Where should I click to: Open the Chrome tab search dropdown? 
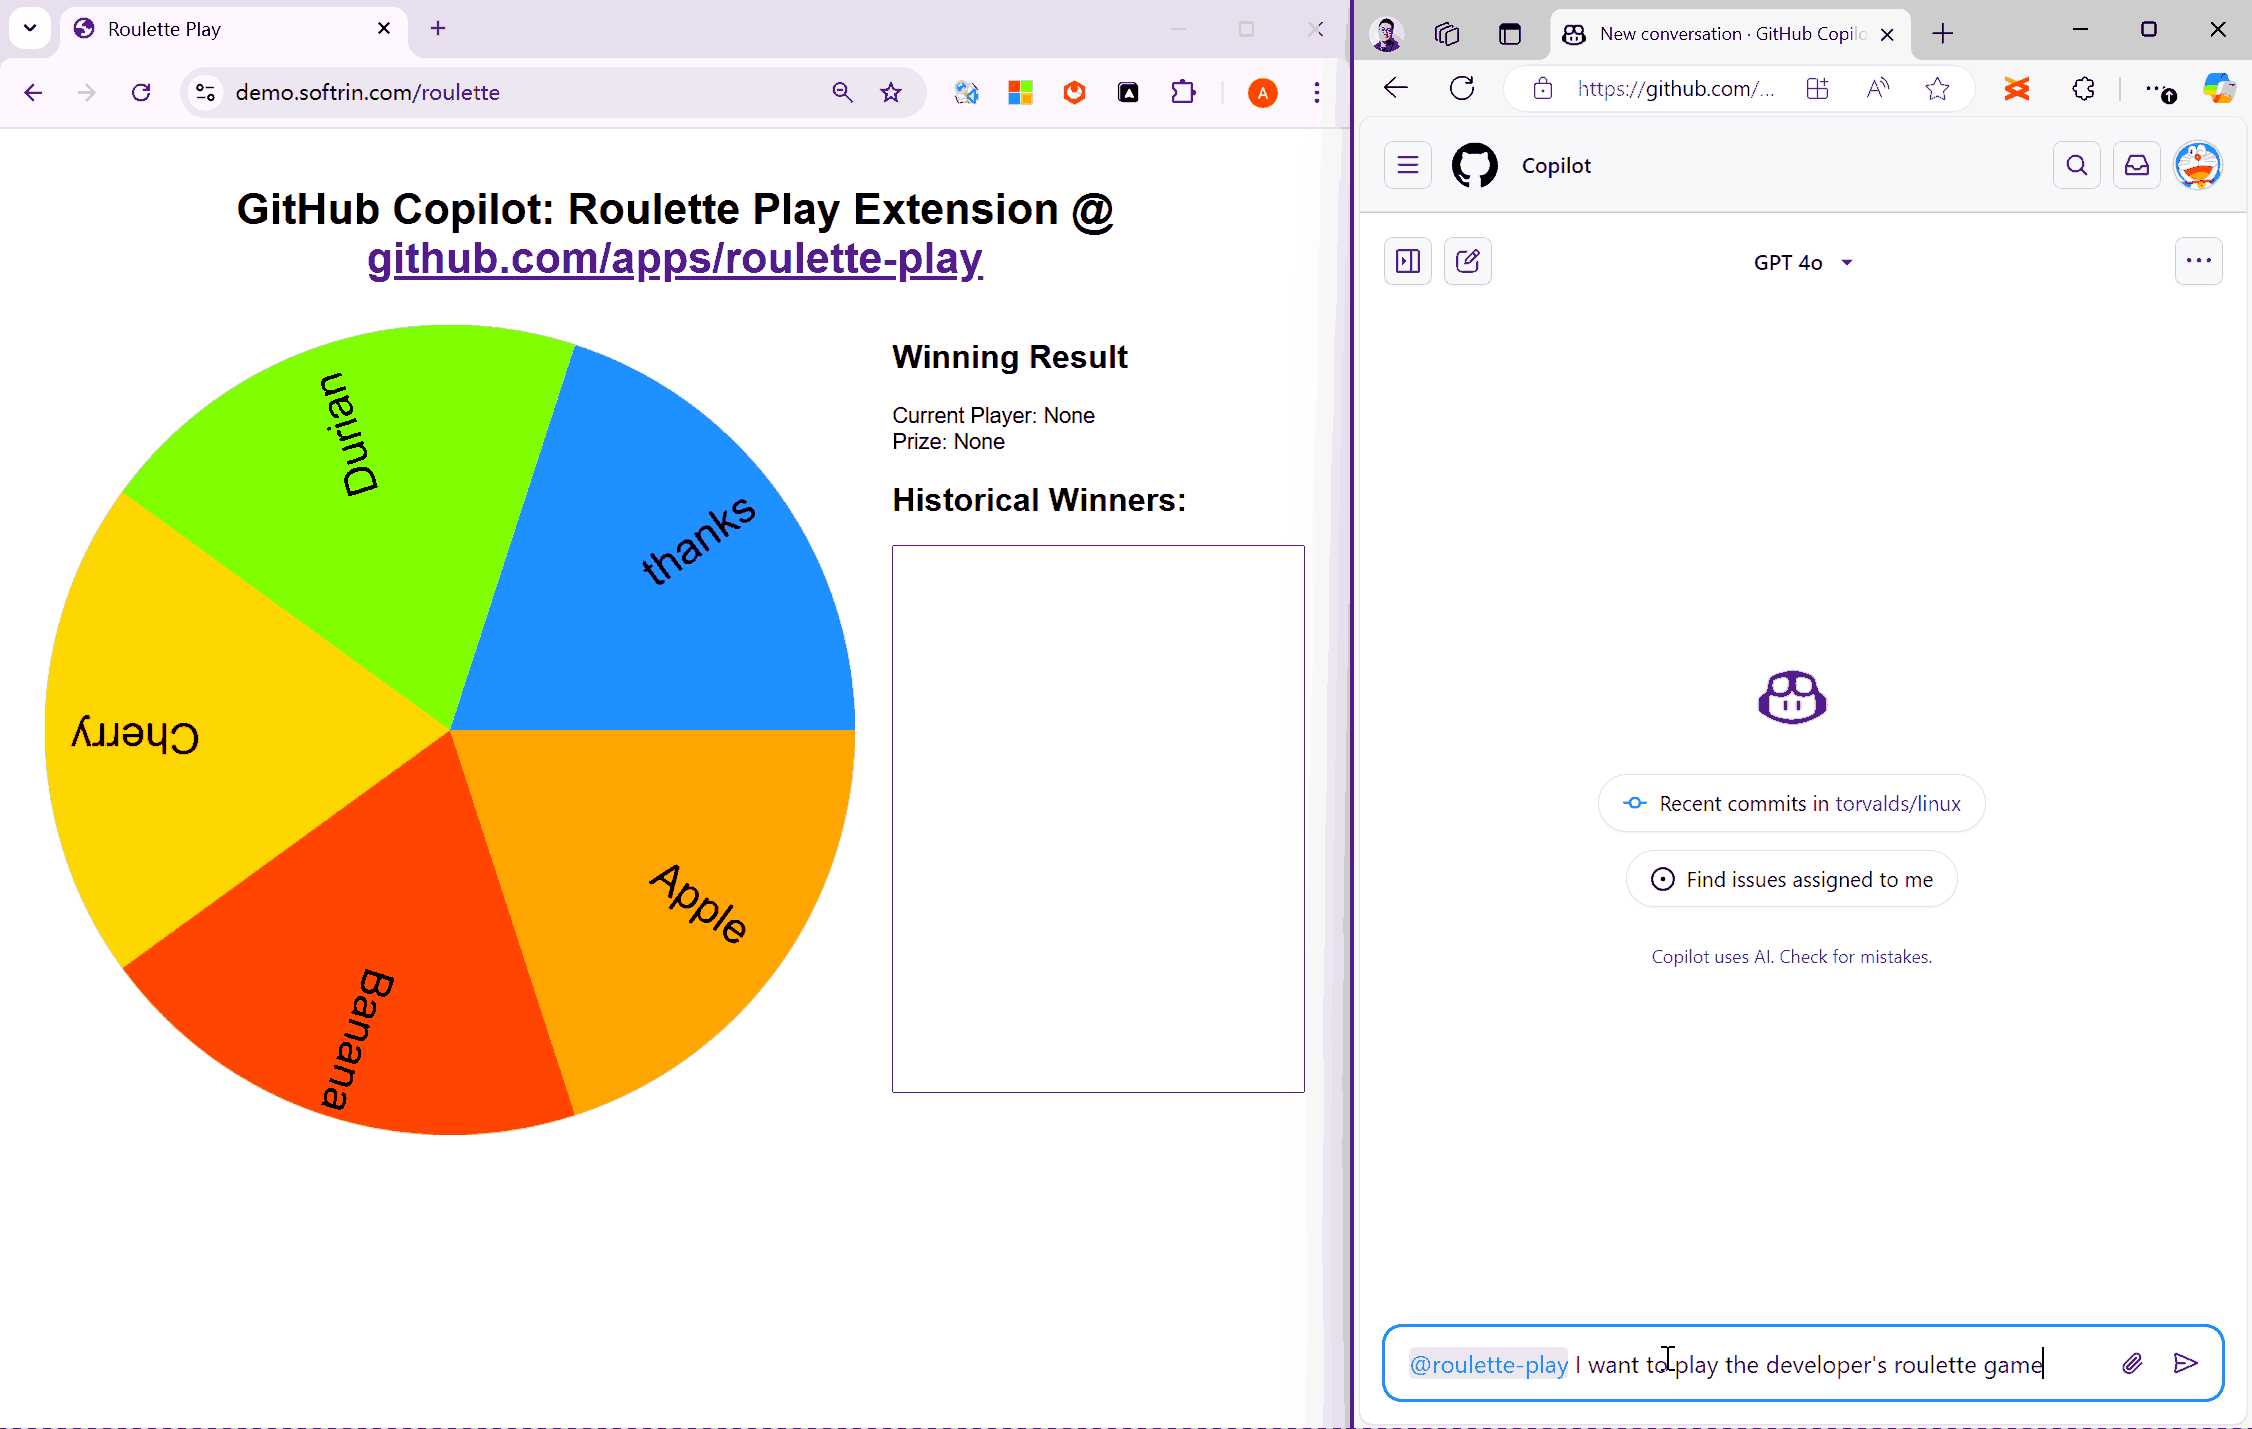pos(30,28)
